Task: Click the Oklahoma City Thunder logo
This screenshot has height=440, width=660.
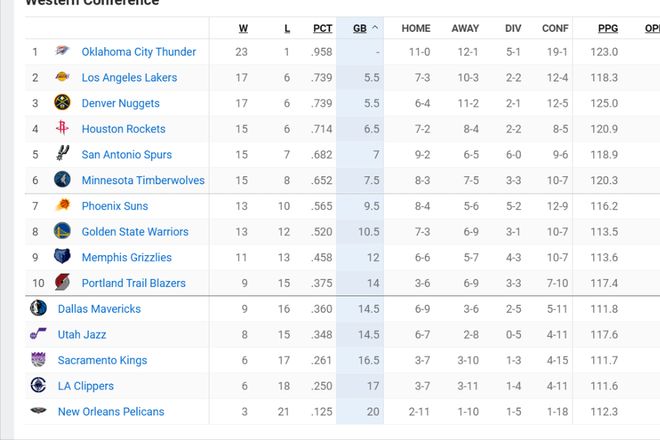Action: 62,52
